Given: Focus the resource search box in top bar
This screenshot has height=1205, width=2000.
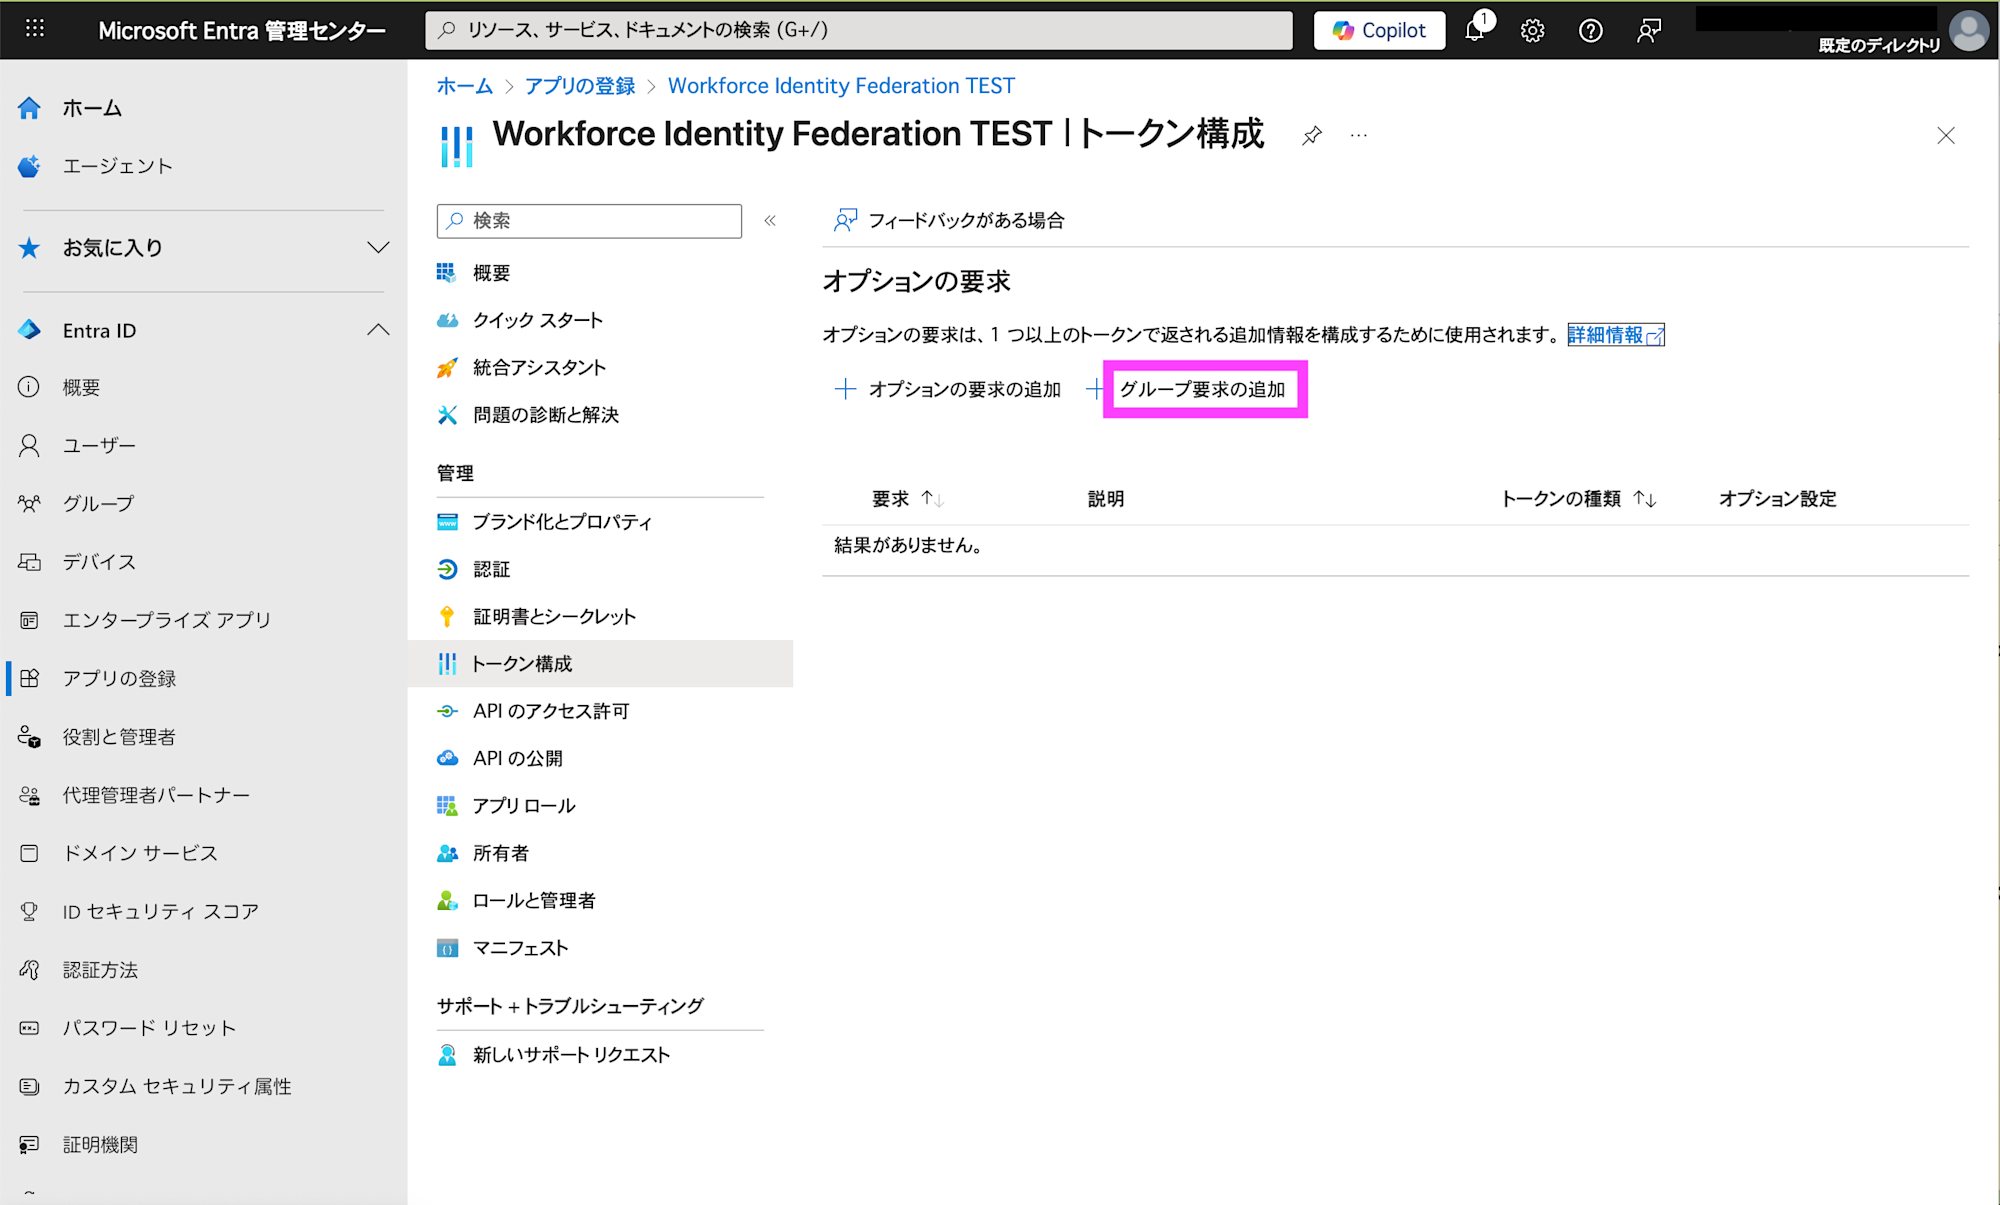Looking at the screenshot, I should pos(859,30).
